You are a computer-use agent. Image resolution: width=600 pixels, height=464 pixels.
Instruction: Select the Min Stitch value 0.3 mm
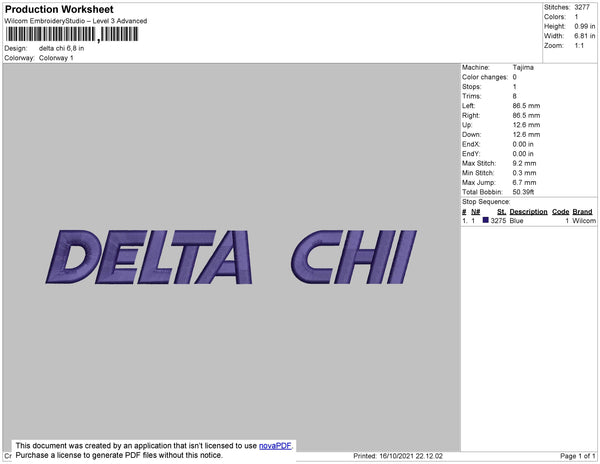pyautogui.click(x=525, y=173)
